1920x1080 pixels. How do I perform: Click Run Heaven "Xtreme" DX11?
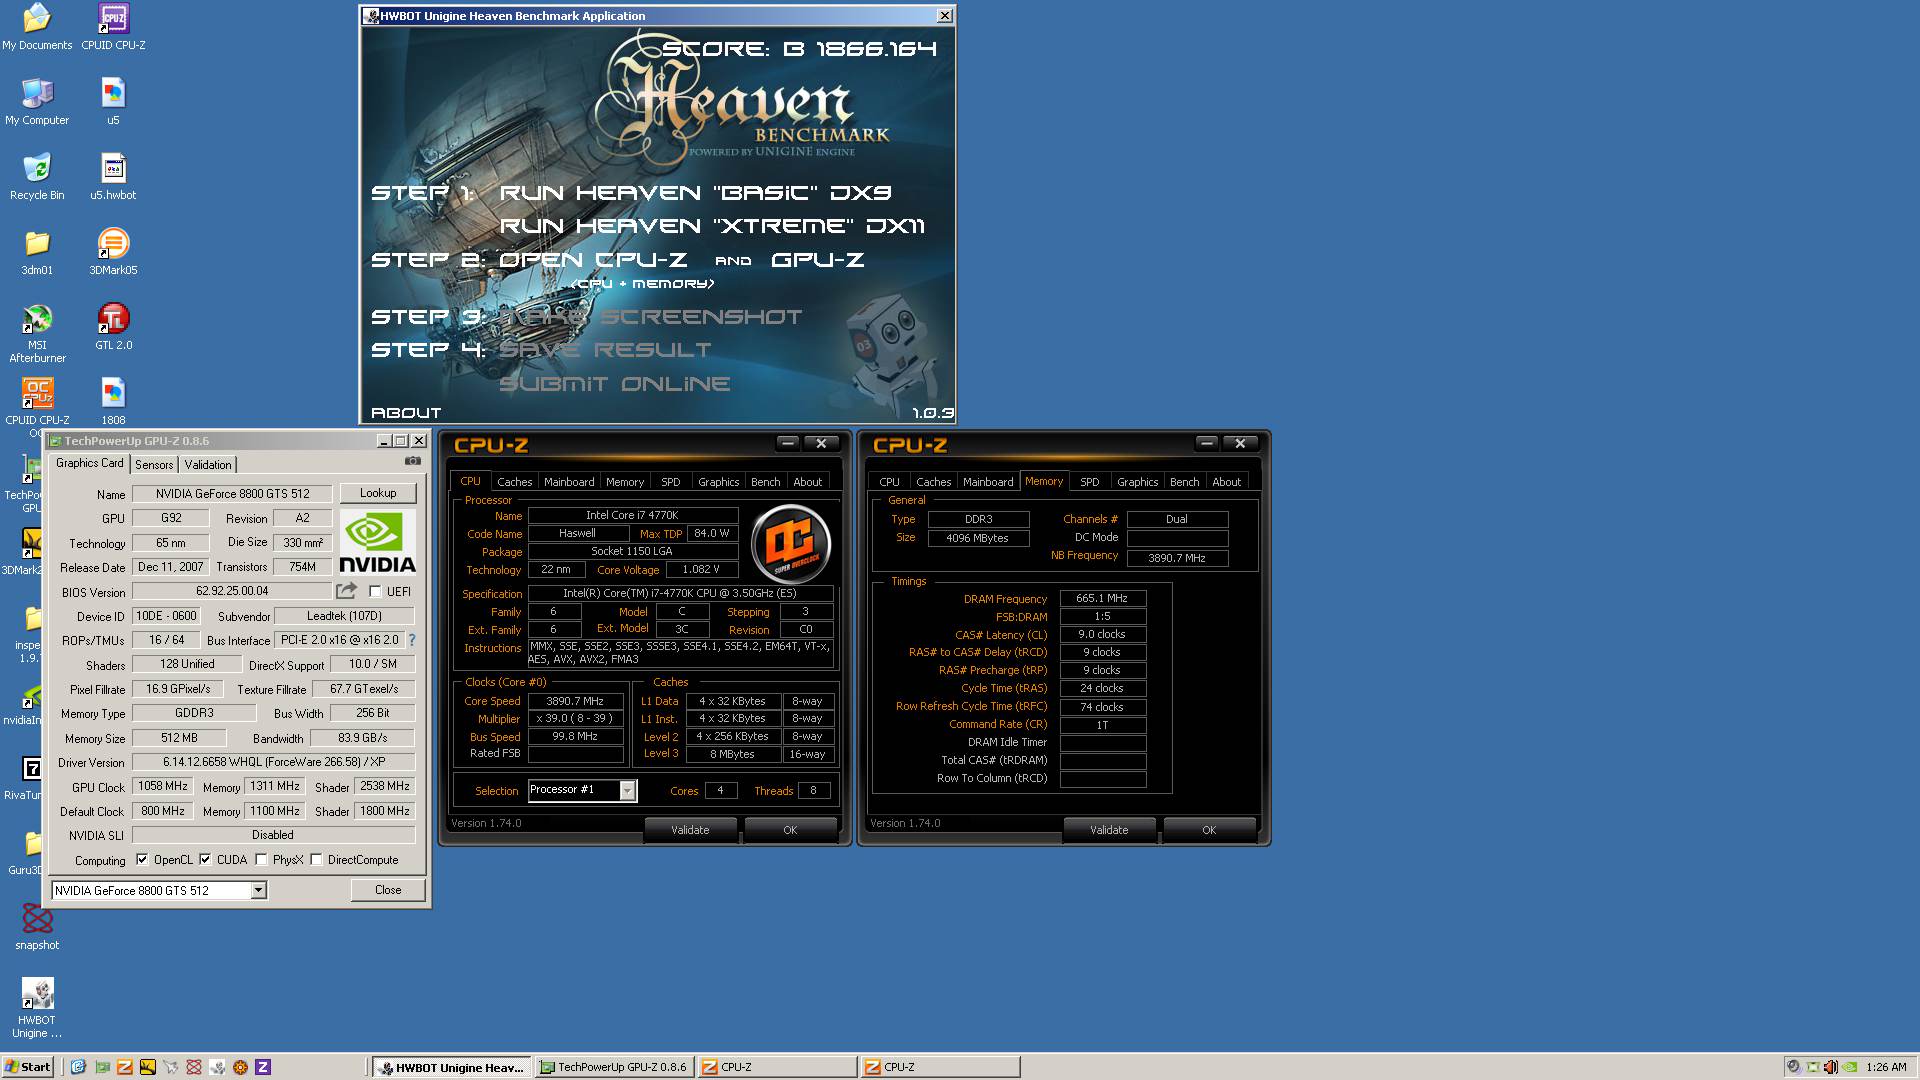pyautogui.click(x=712, y=226)
